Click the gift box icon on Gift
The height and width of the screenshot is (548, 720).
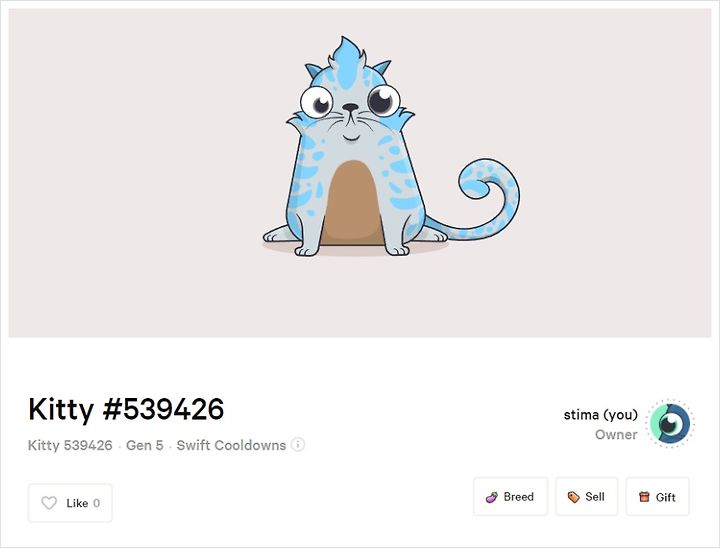(x=644, y=497)
